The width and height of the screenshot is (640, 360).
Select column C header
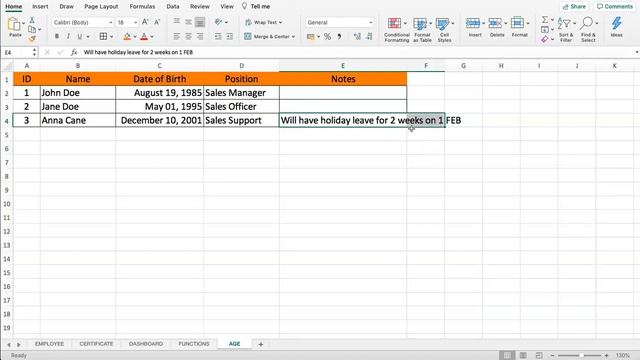159,66
